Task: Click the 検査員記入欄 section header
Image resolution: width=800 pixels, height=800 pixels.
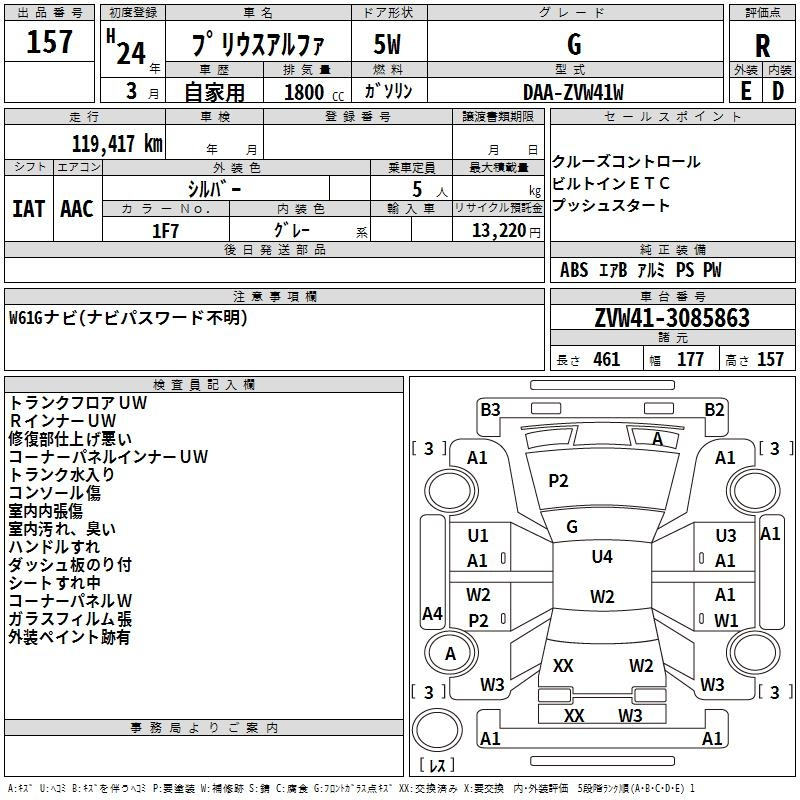Action: 204,385
